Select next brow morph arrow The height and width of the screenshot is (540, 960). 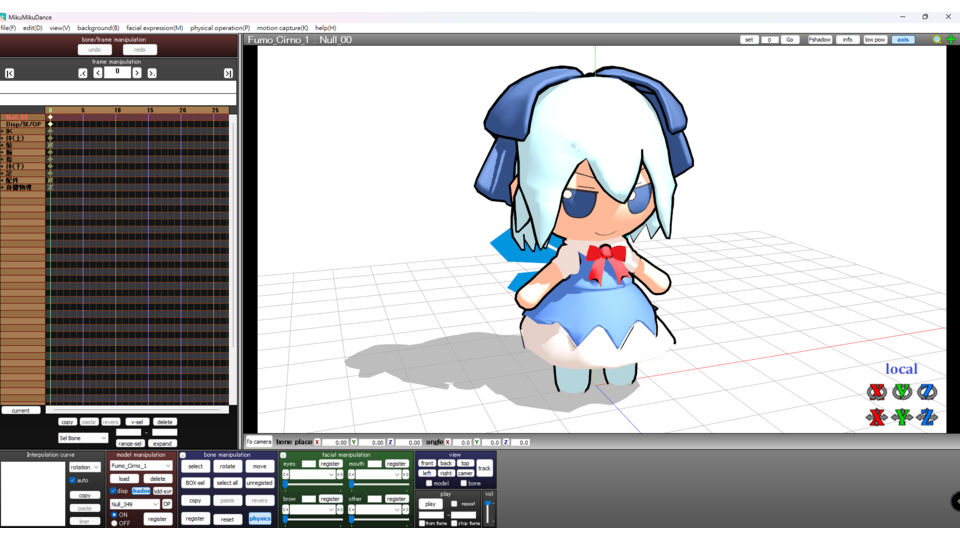tap(340, 509)
